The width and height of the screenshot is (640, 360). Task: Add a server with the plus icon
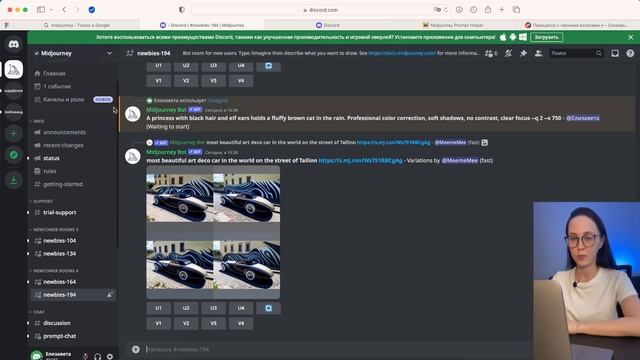click(x=13, y=133)
